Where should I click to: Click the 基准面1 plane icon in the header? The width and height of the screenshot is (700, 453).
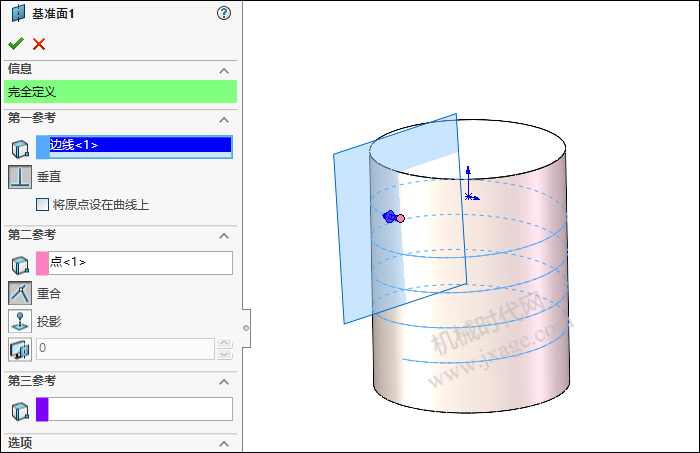click(18, 13)
